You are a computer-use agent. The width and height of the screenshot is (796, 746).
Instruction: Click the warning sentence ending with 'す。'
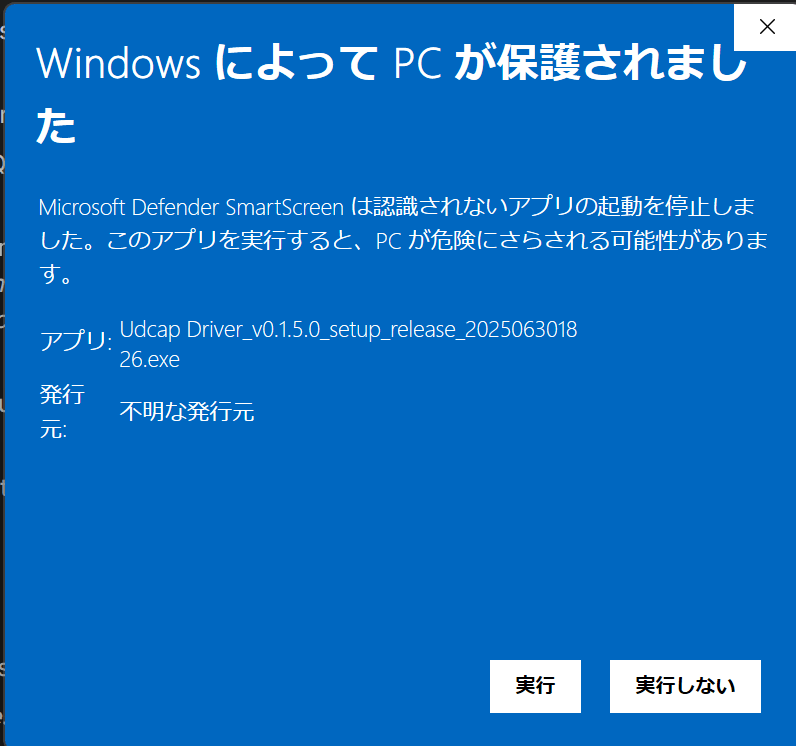click(56, 275)
